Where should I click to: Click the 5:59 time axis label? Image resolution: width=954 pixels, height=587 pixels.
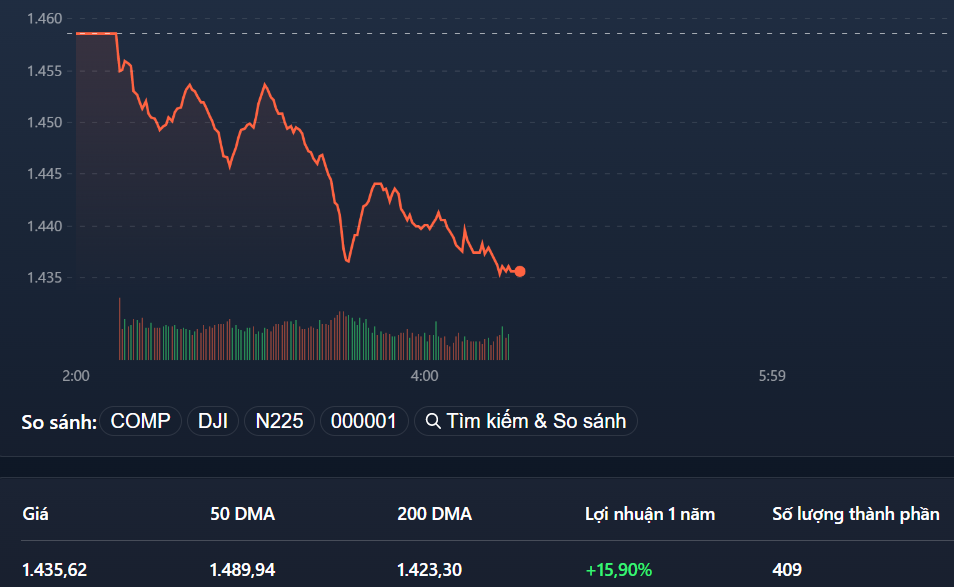[770, 377]
